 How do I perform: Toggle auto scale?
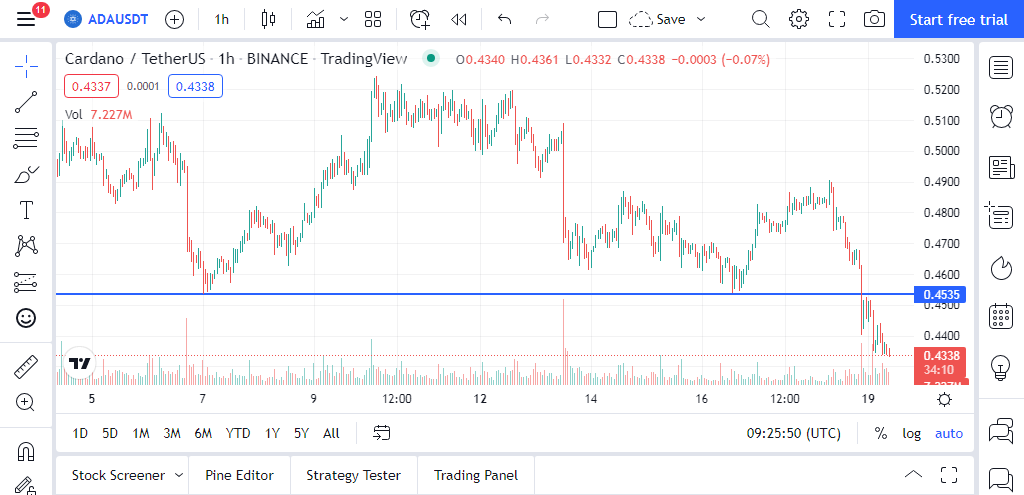(949, 433)
